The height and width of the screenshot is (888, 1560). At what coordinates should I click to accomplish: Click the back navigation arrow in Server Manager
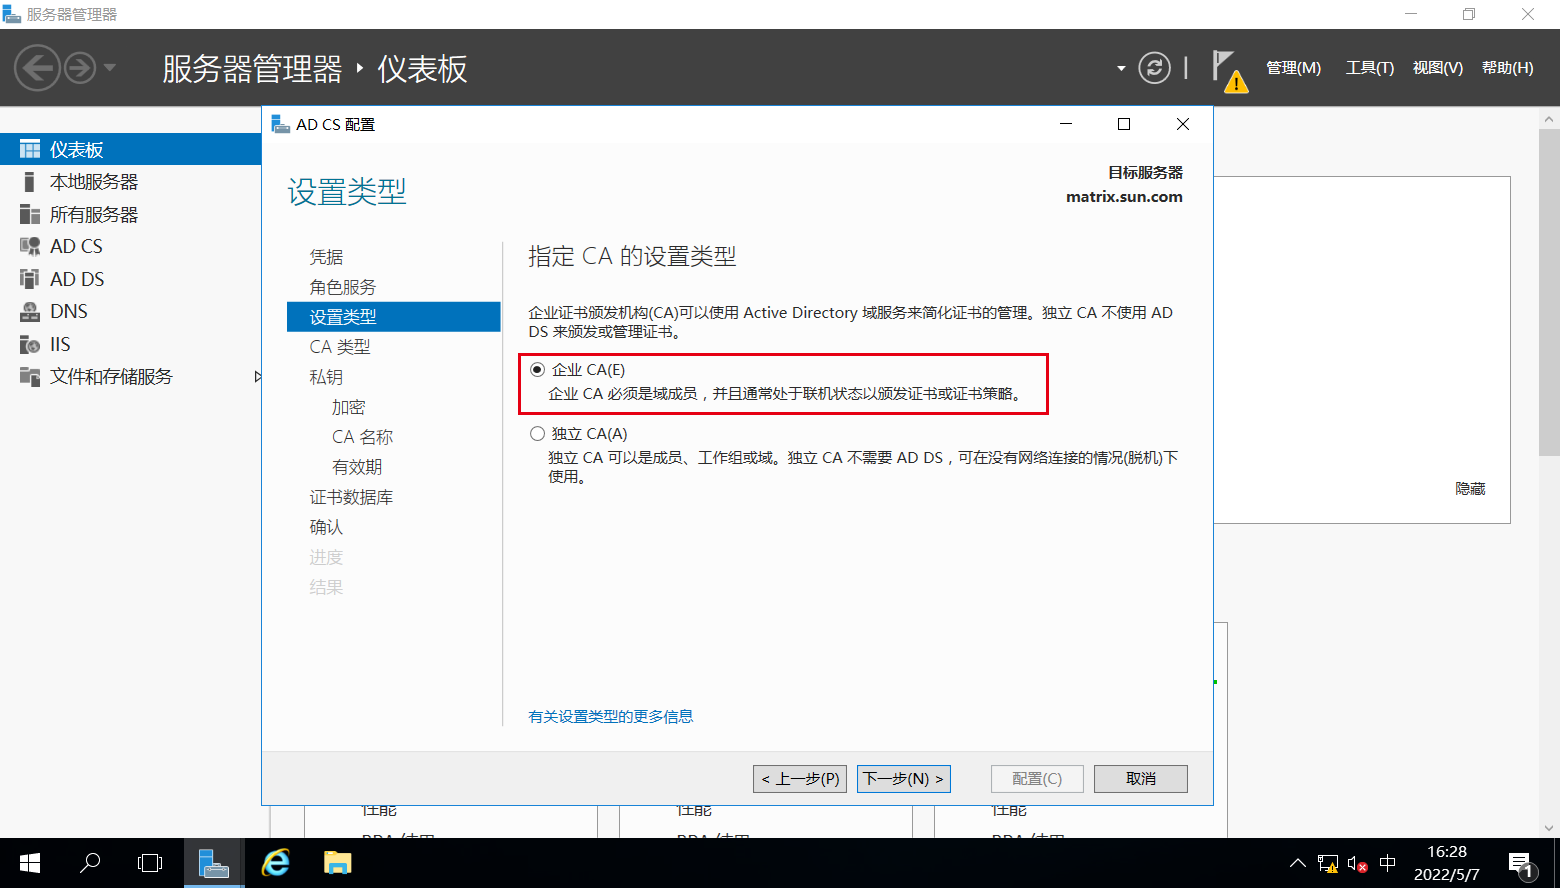tap(38, 68)
